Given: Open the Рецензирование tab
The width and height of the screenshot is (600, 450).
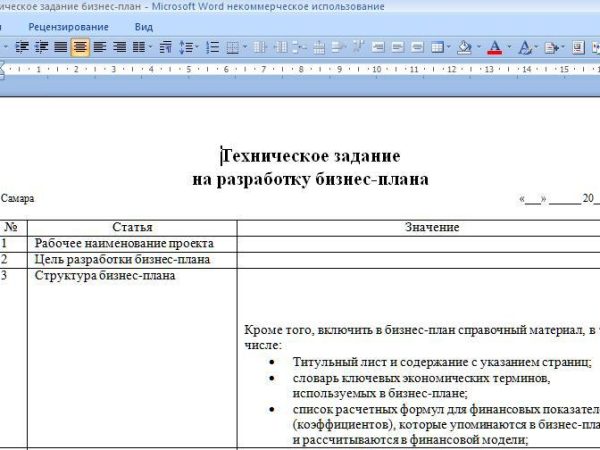Looking at the screenshot, I should click(70, 26).
